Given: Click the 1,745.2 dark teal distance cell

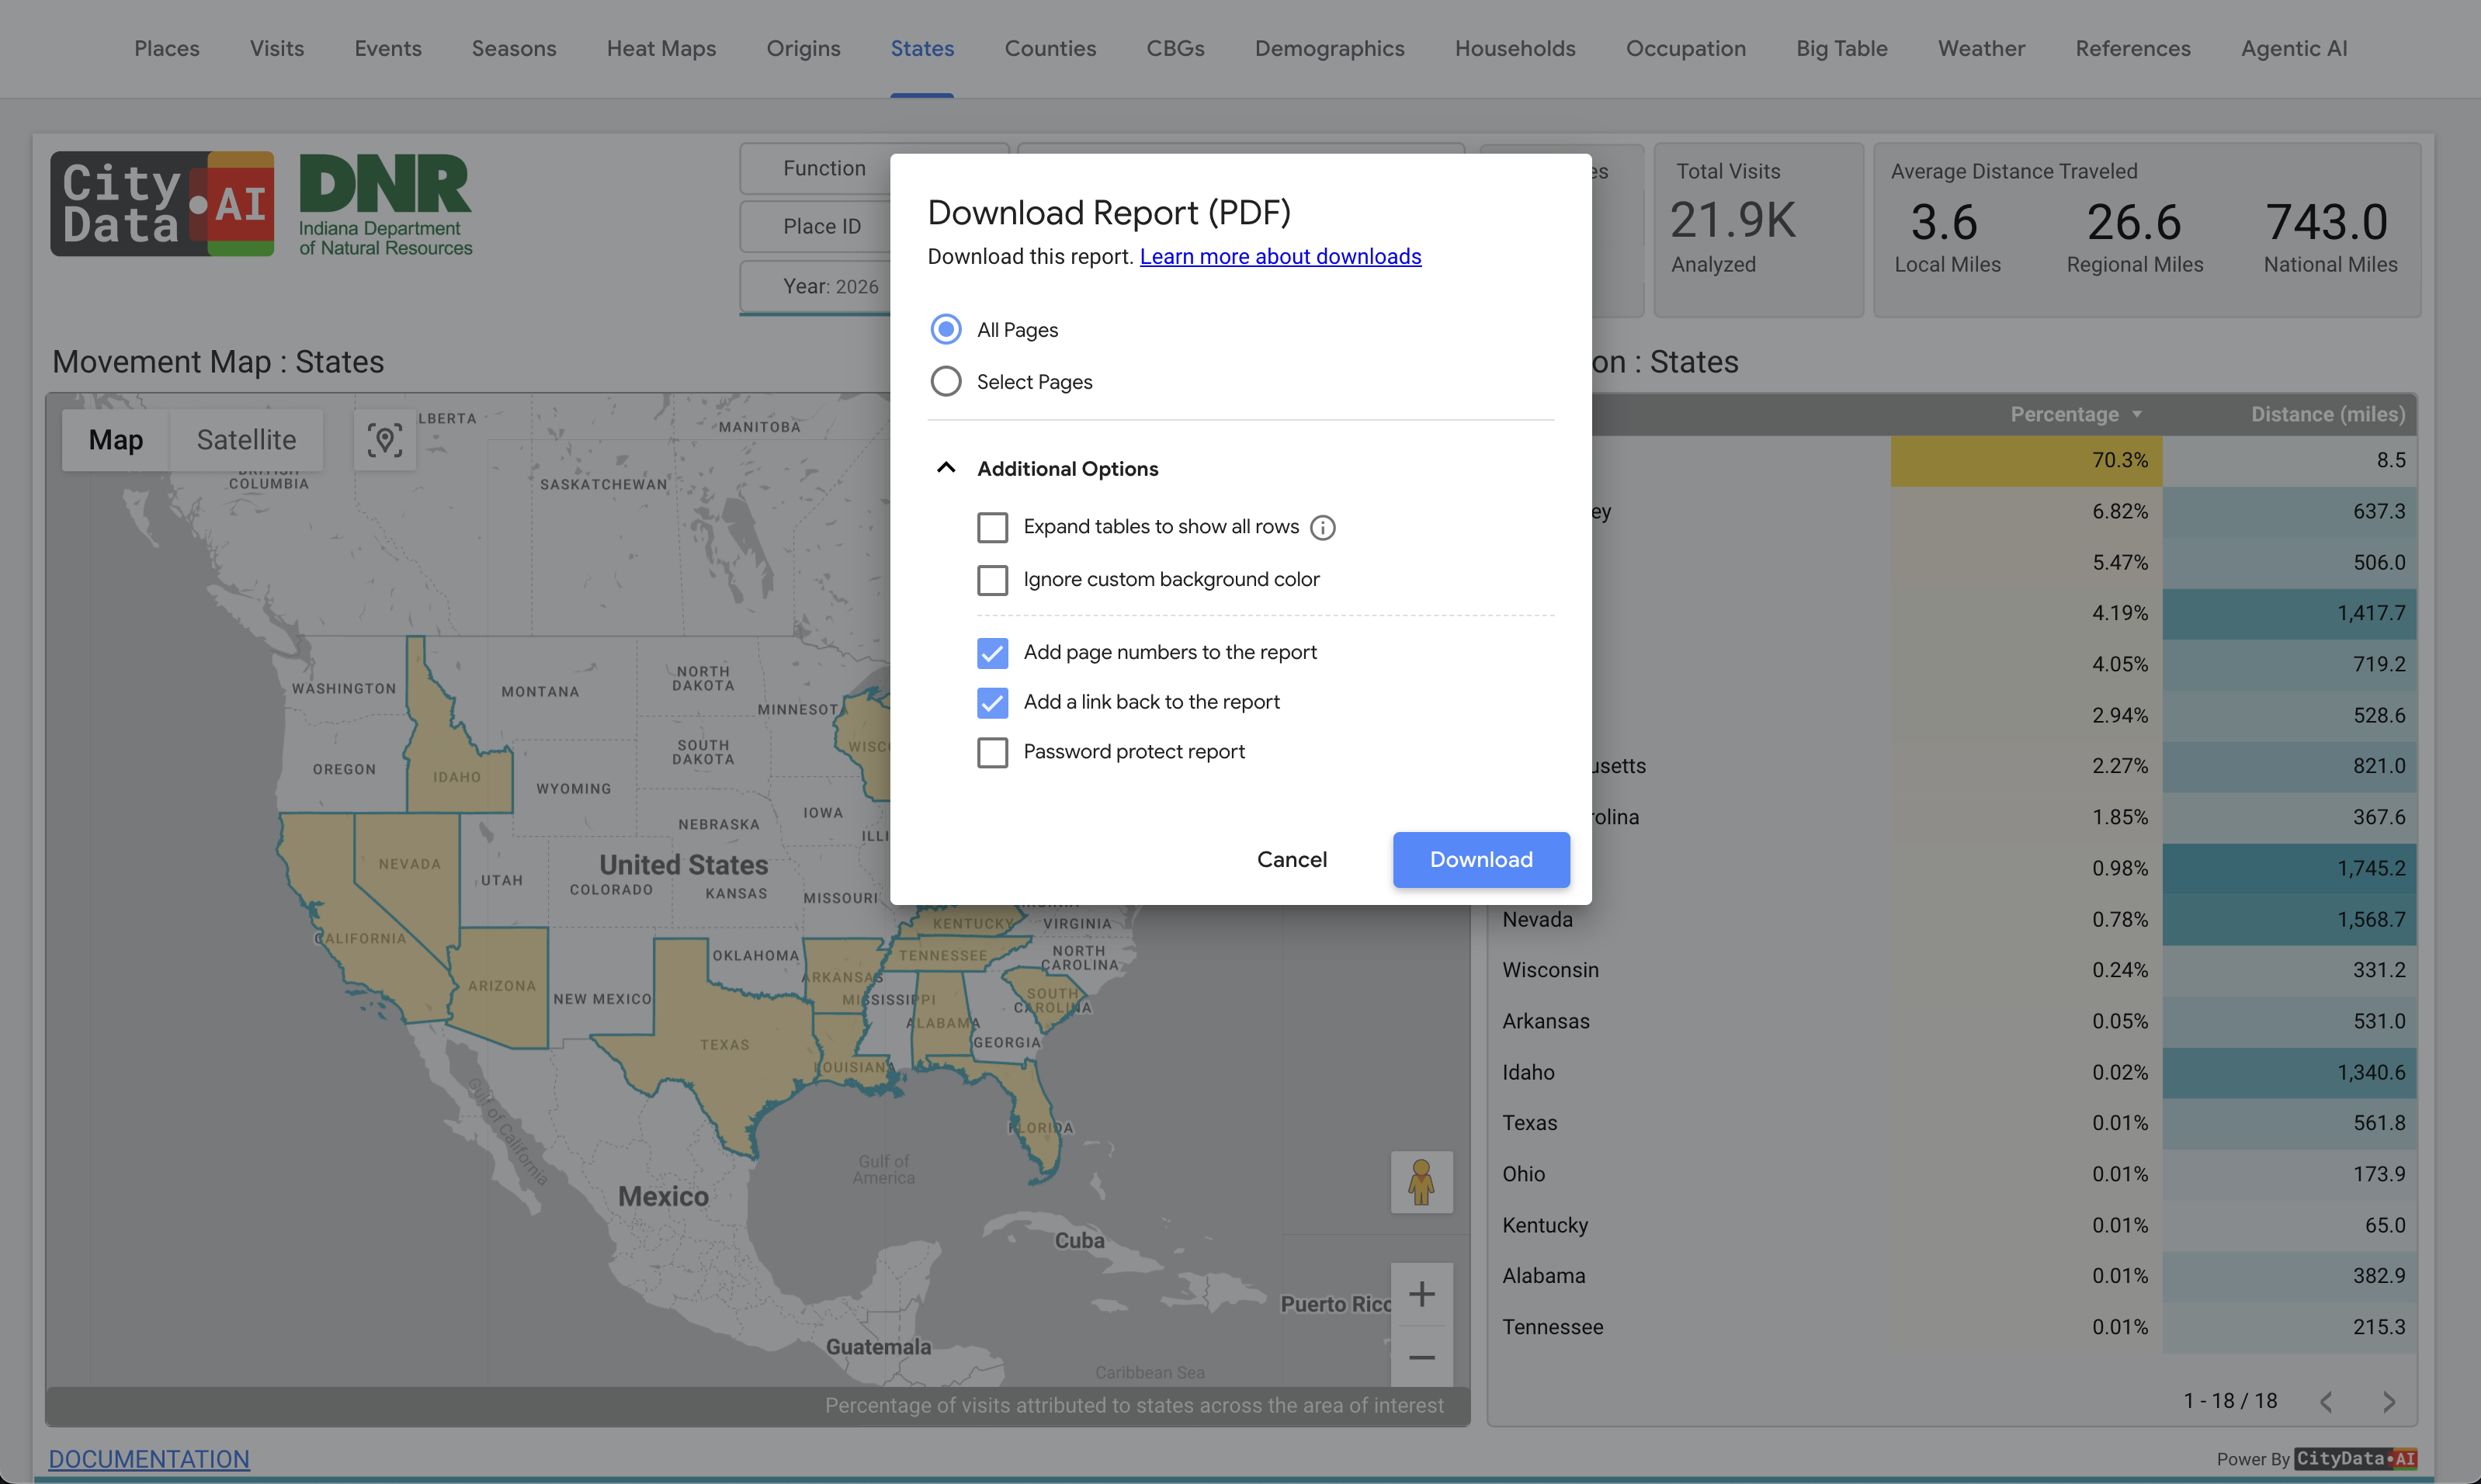Looking at the screenshot, I should point(2289,868).
